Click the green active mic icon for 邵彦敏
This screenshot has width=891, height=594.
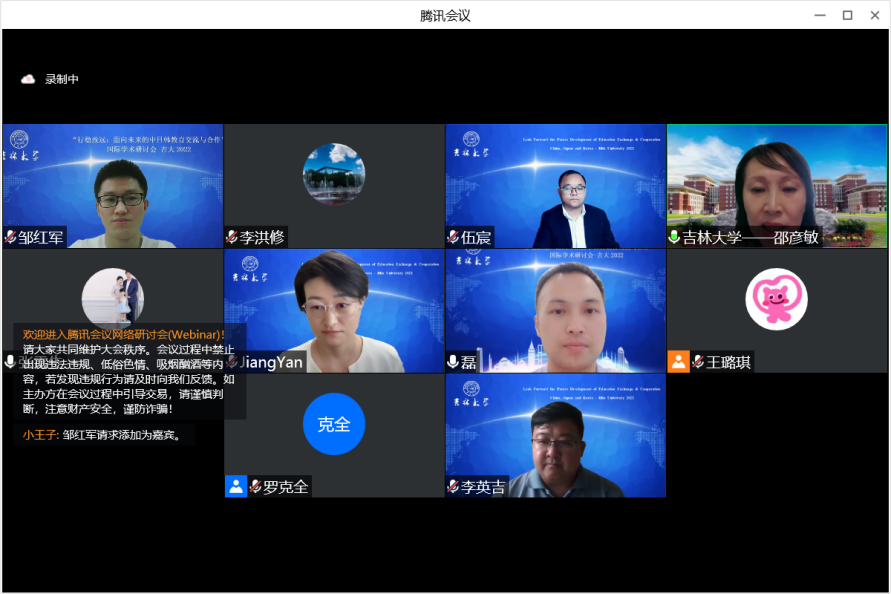point(675,237)
